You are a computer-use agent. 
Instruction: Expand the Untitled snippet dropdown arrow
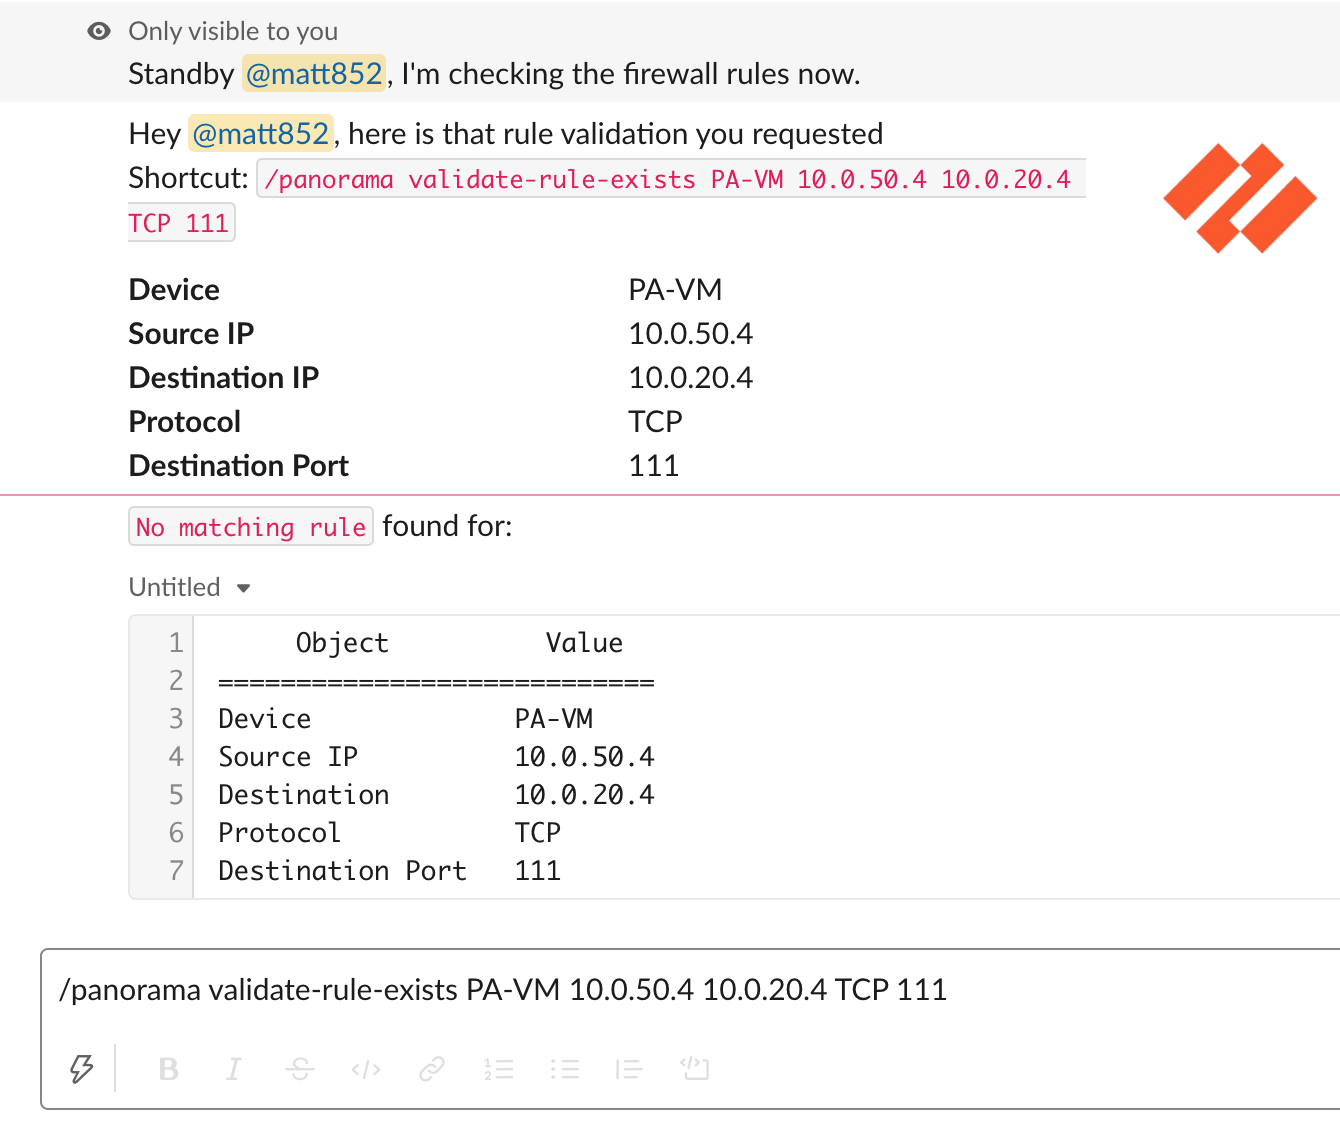click(x=243, y=588)
